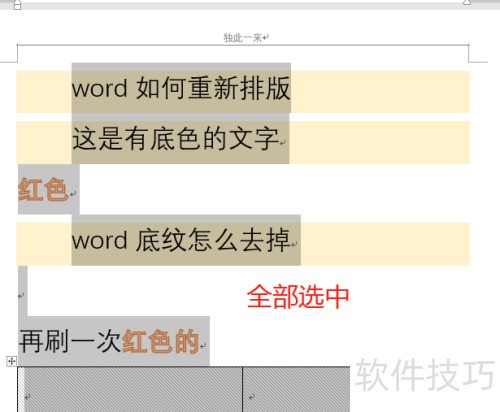Screen dimensions: 500x412
Task: Click paragraph mark after word 底纹怎么去掉
Action: tap(294, 244)
